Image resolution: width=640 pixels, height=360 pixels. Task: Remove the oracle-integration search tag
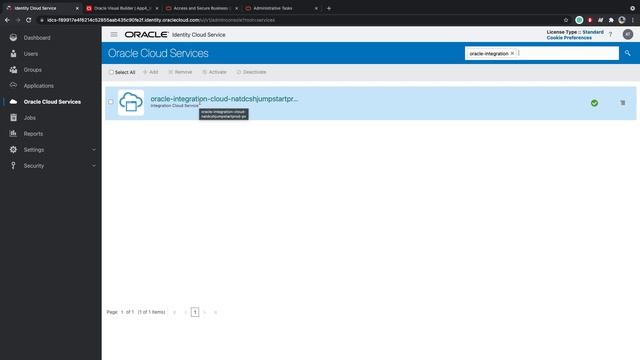coord(512,53)
